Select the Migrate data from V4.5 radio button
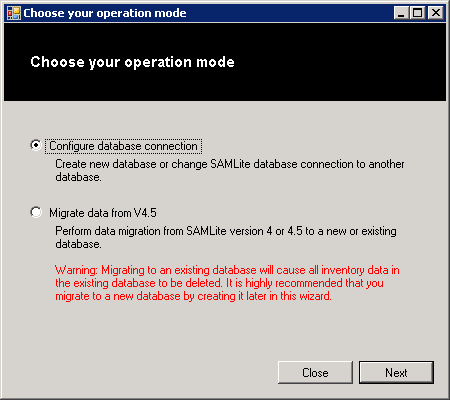The height and width of the screenshot is (400, 450). (x=36, y=212)
